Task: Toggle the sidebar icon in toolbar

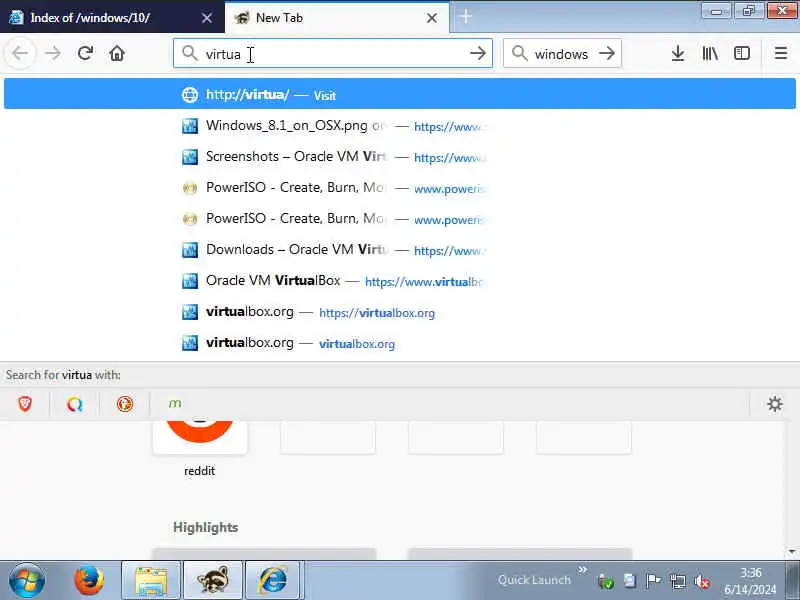Action: 742,53
